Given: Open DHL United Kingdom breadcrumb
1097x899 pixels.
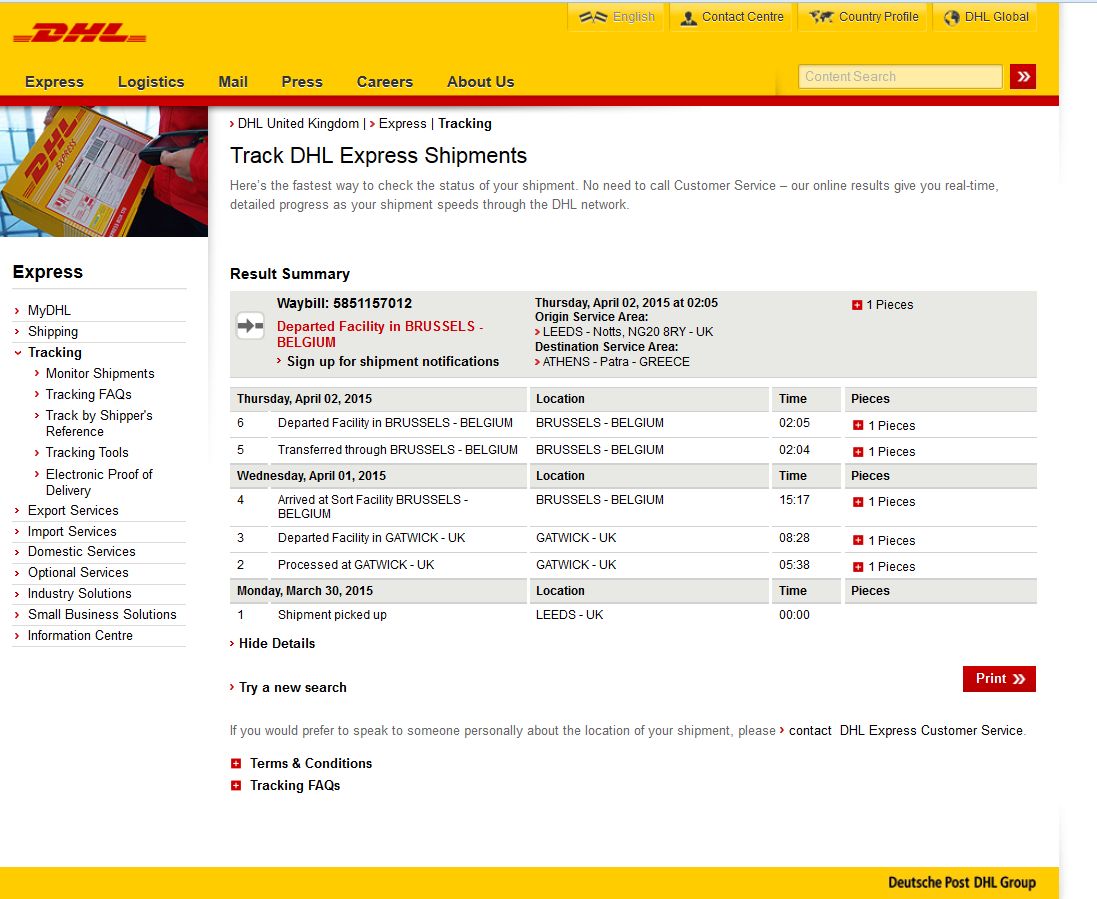Looking at the screenshot, I should [298, 124].
